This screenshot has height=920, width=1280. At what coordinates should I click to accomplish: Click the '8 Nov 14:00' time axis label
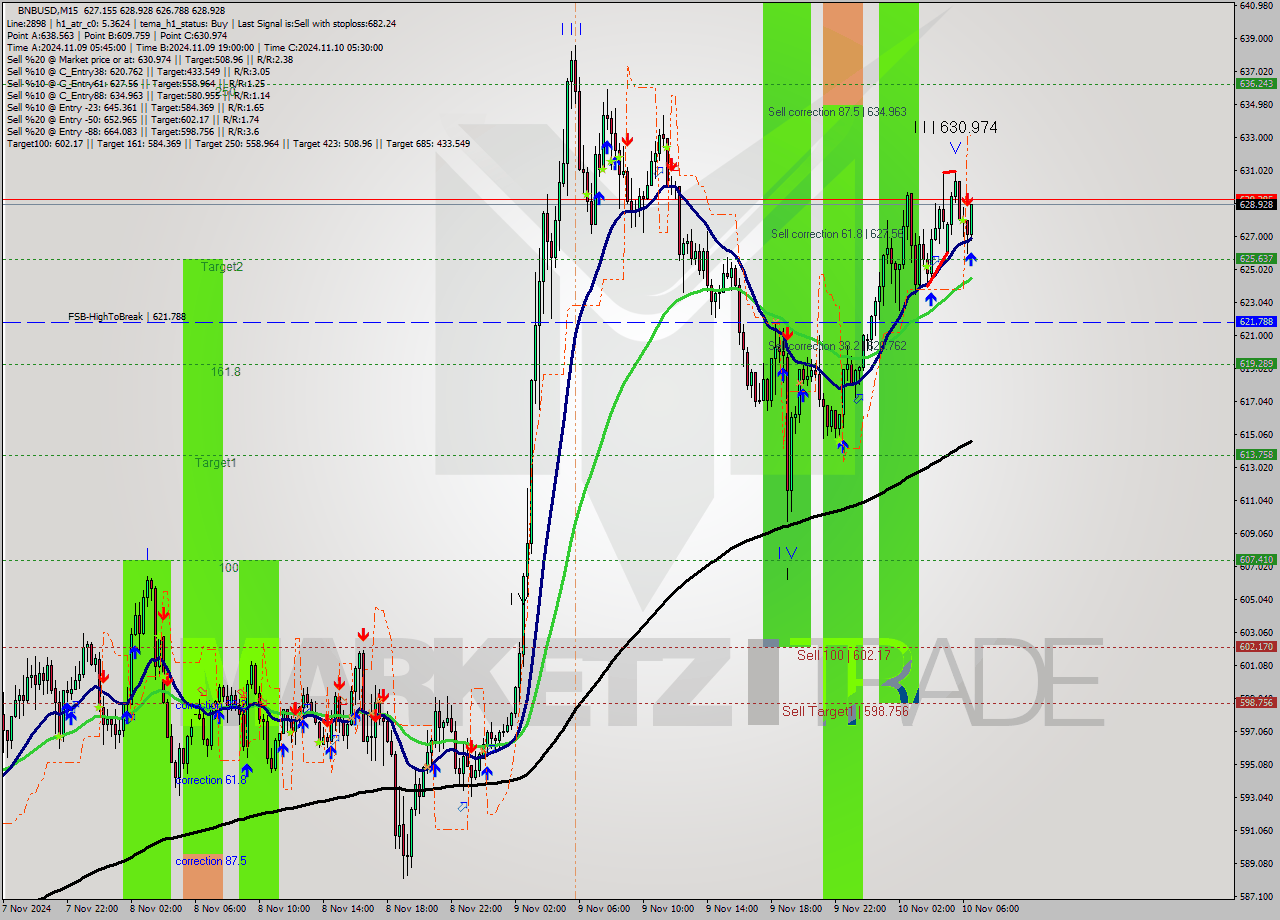click(x=349, y=910)
